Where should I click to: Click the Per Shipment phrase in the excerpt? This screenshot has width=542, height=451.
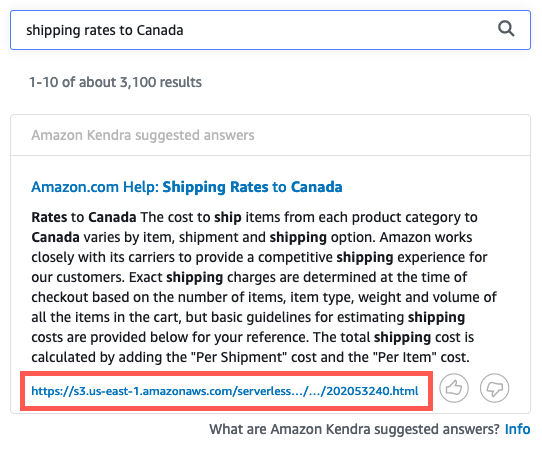click(241, 357)
